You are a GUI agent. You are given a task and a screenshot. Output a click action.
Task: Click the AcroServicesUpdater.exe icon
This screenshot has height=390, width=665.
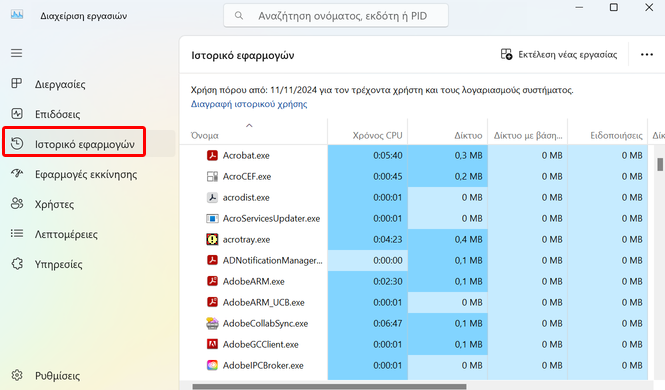(x=212, y=218)
